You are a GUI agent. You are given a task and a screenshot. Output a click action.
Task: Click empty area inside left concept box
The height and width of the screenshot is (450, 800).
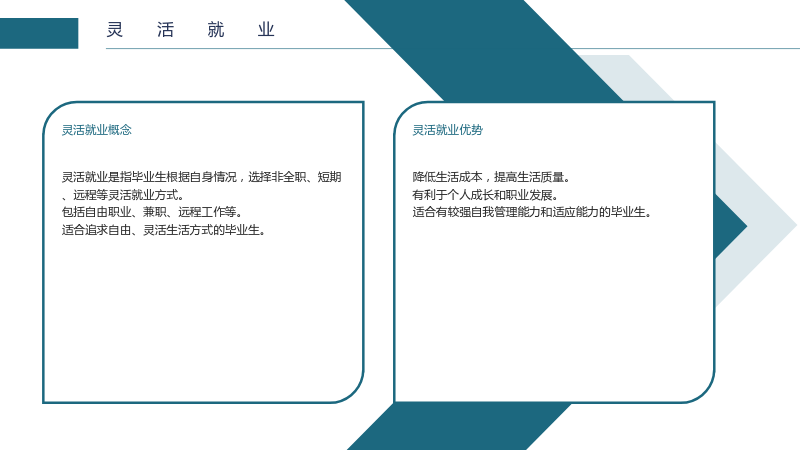click(x=203, y=316)
